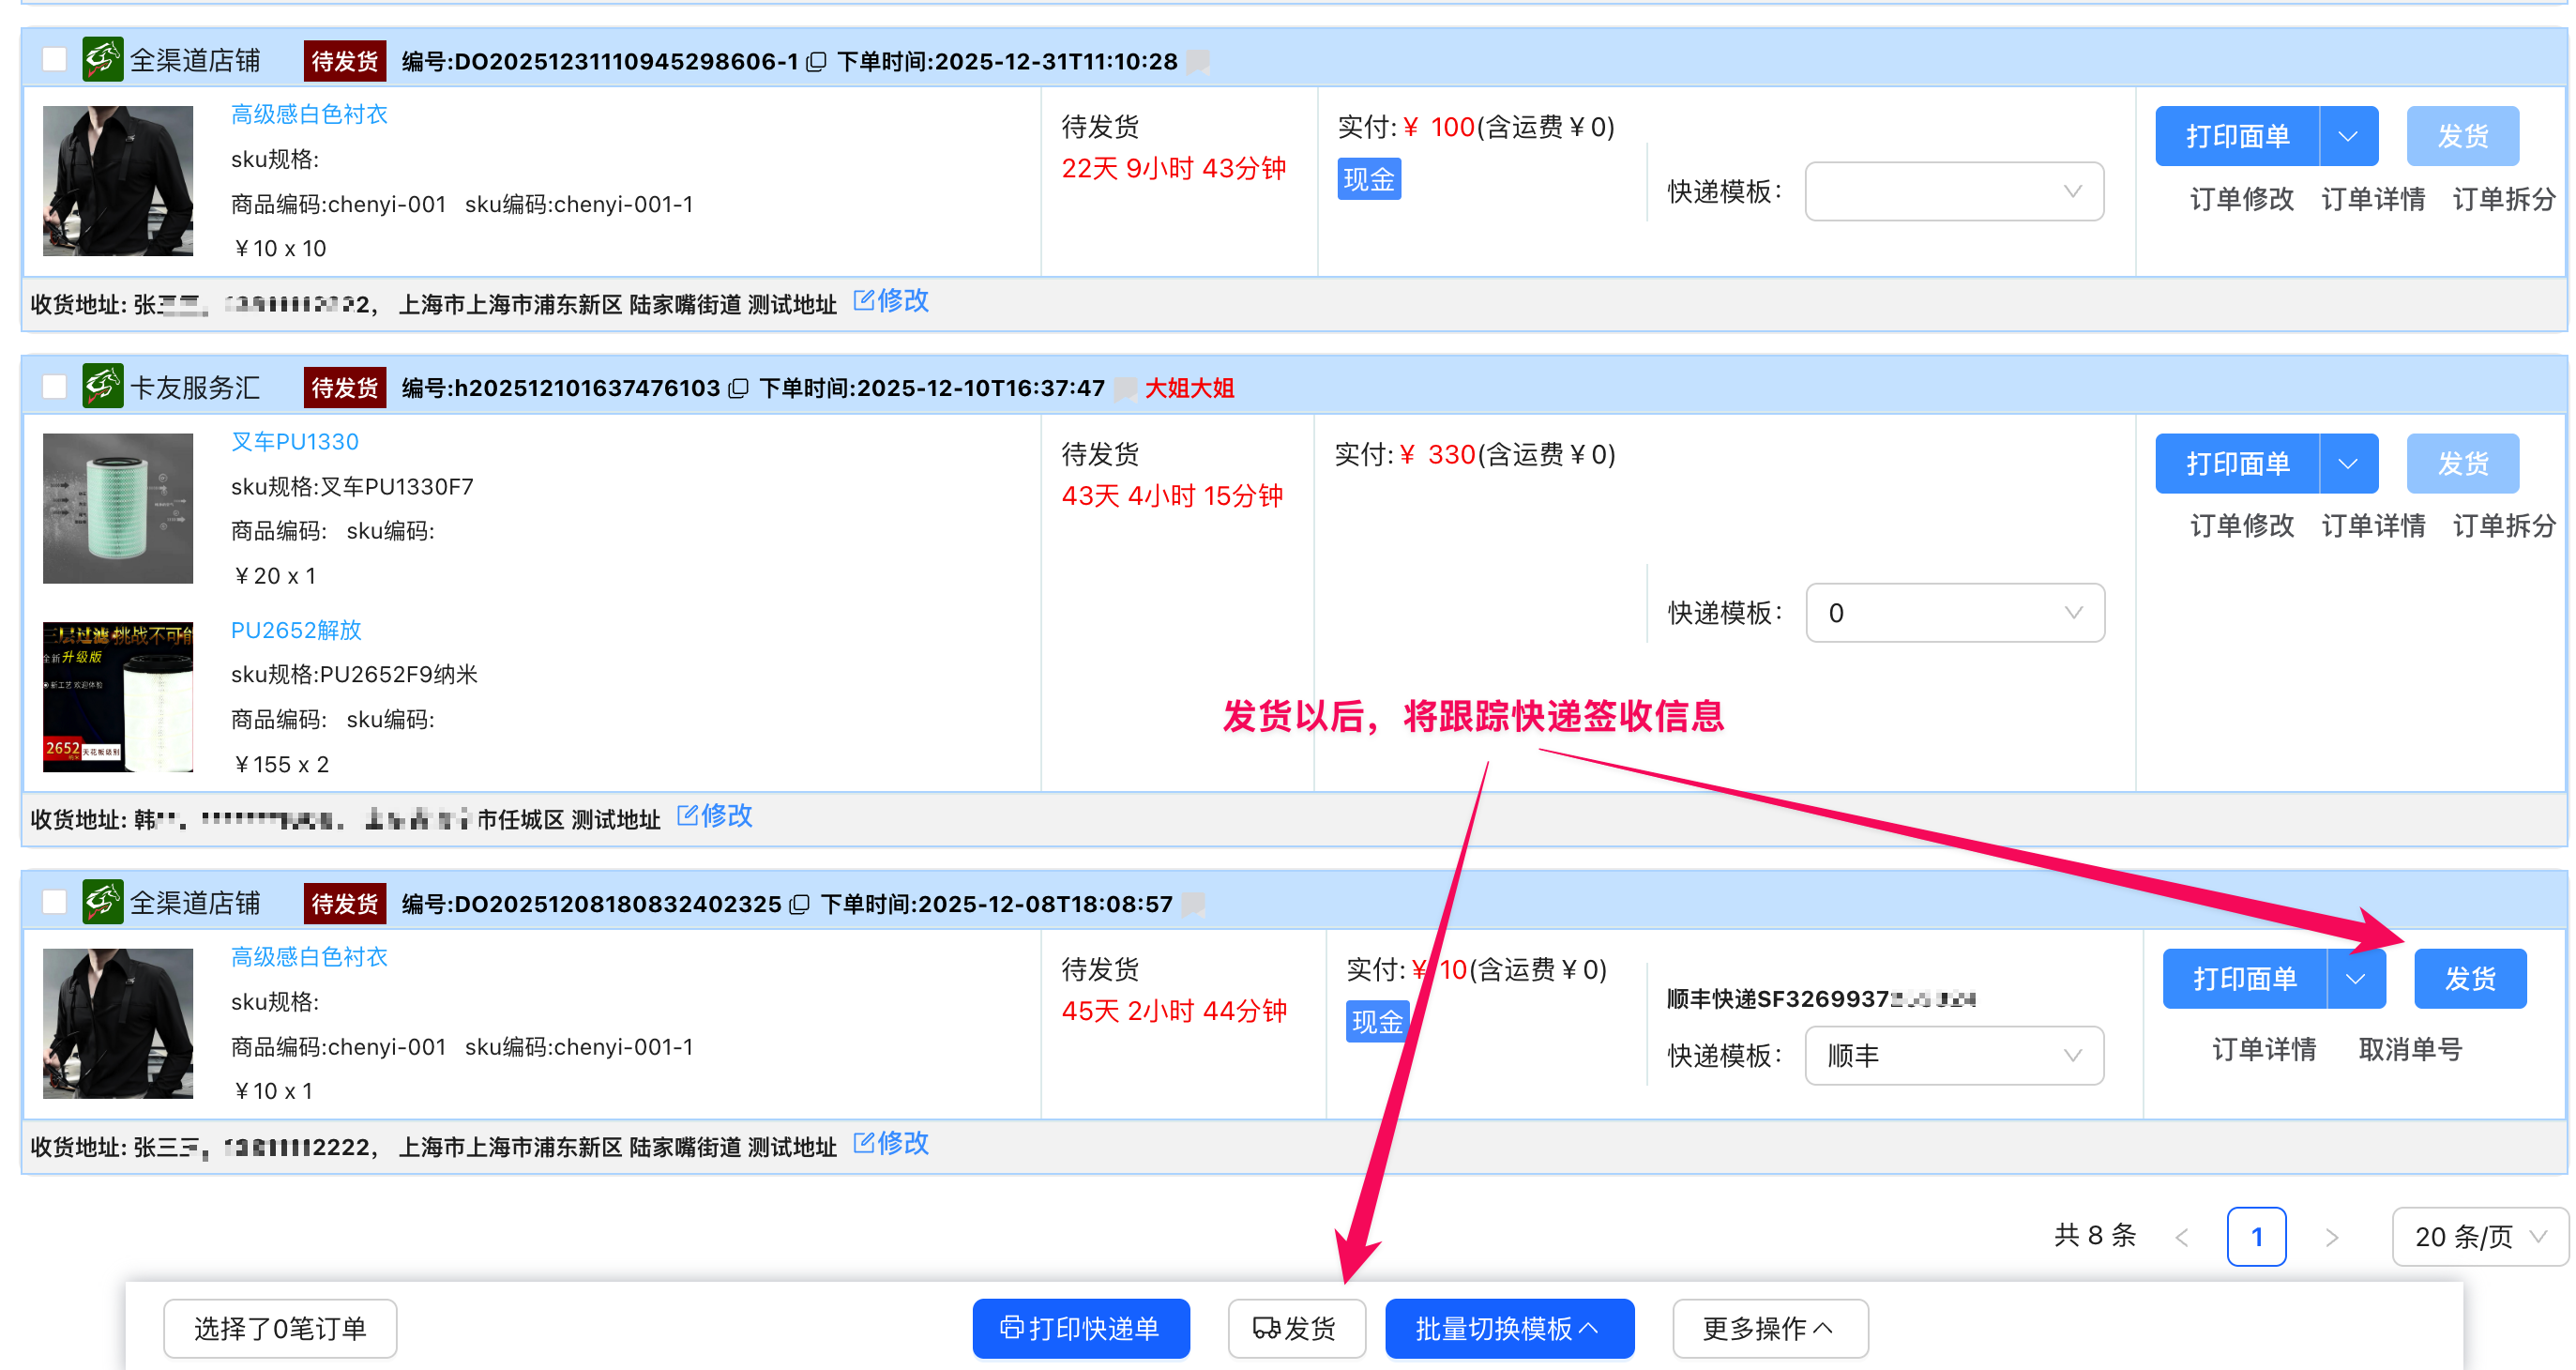Viewport: 2576px width, 1370px height.
Task: Open 更多操作 menu in bottom bar
Action: 1769,1328
